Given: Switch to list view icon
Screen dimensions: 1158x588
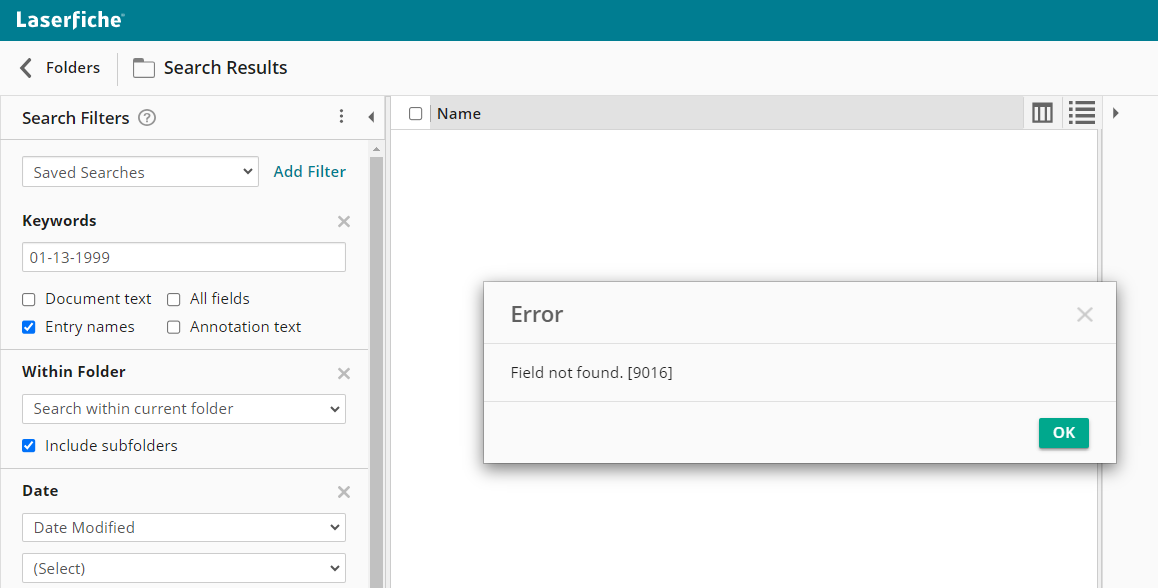Looking at the screenshot, I should click(x=1082, y=113).
